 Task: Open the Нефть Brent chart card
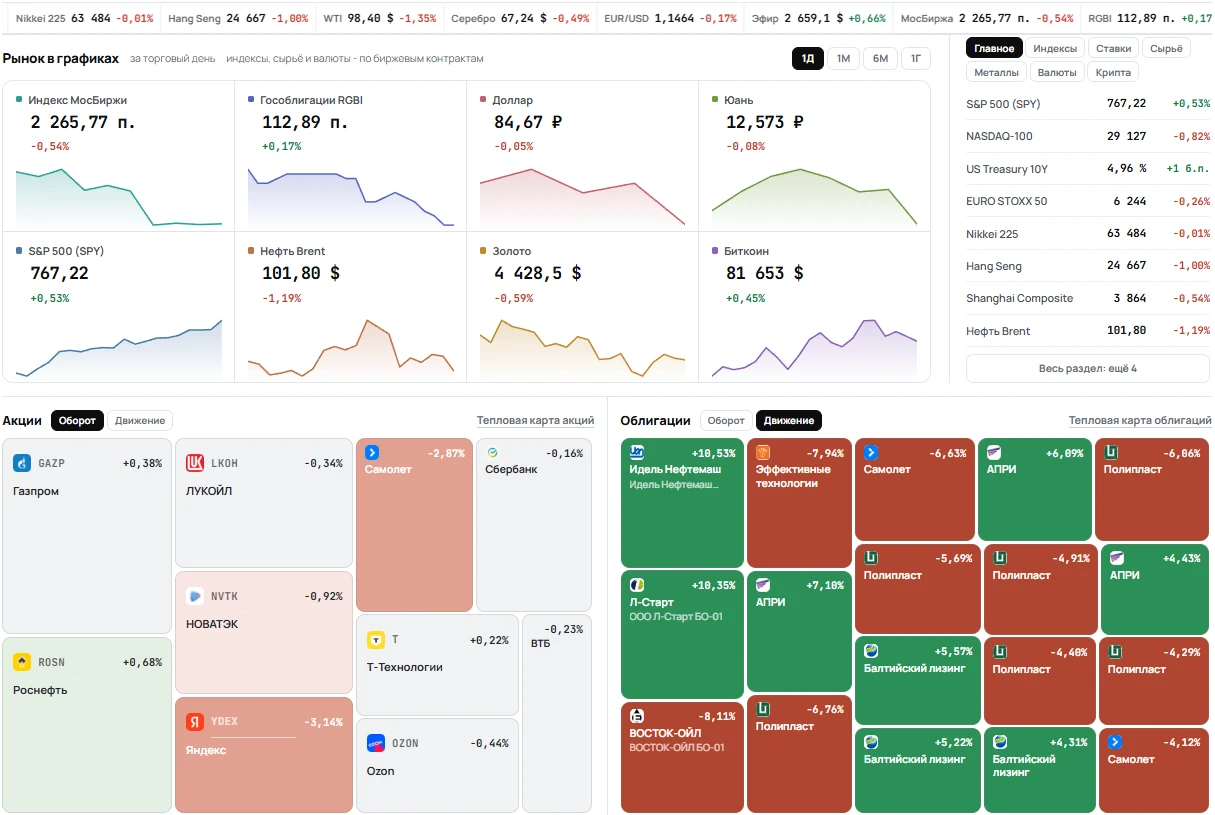[350, 307]
